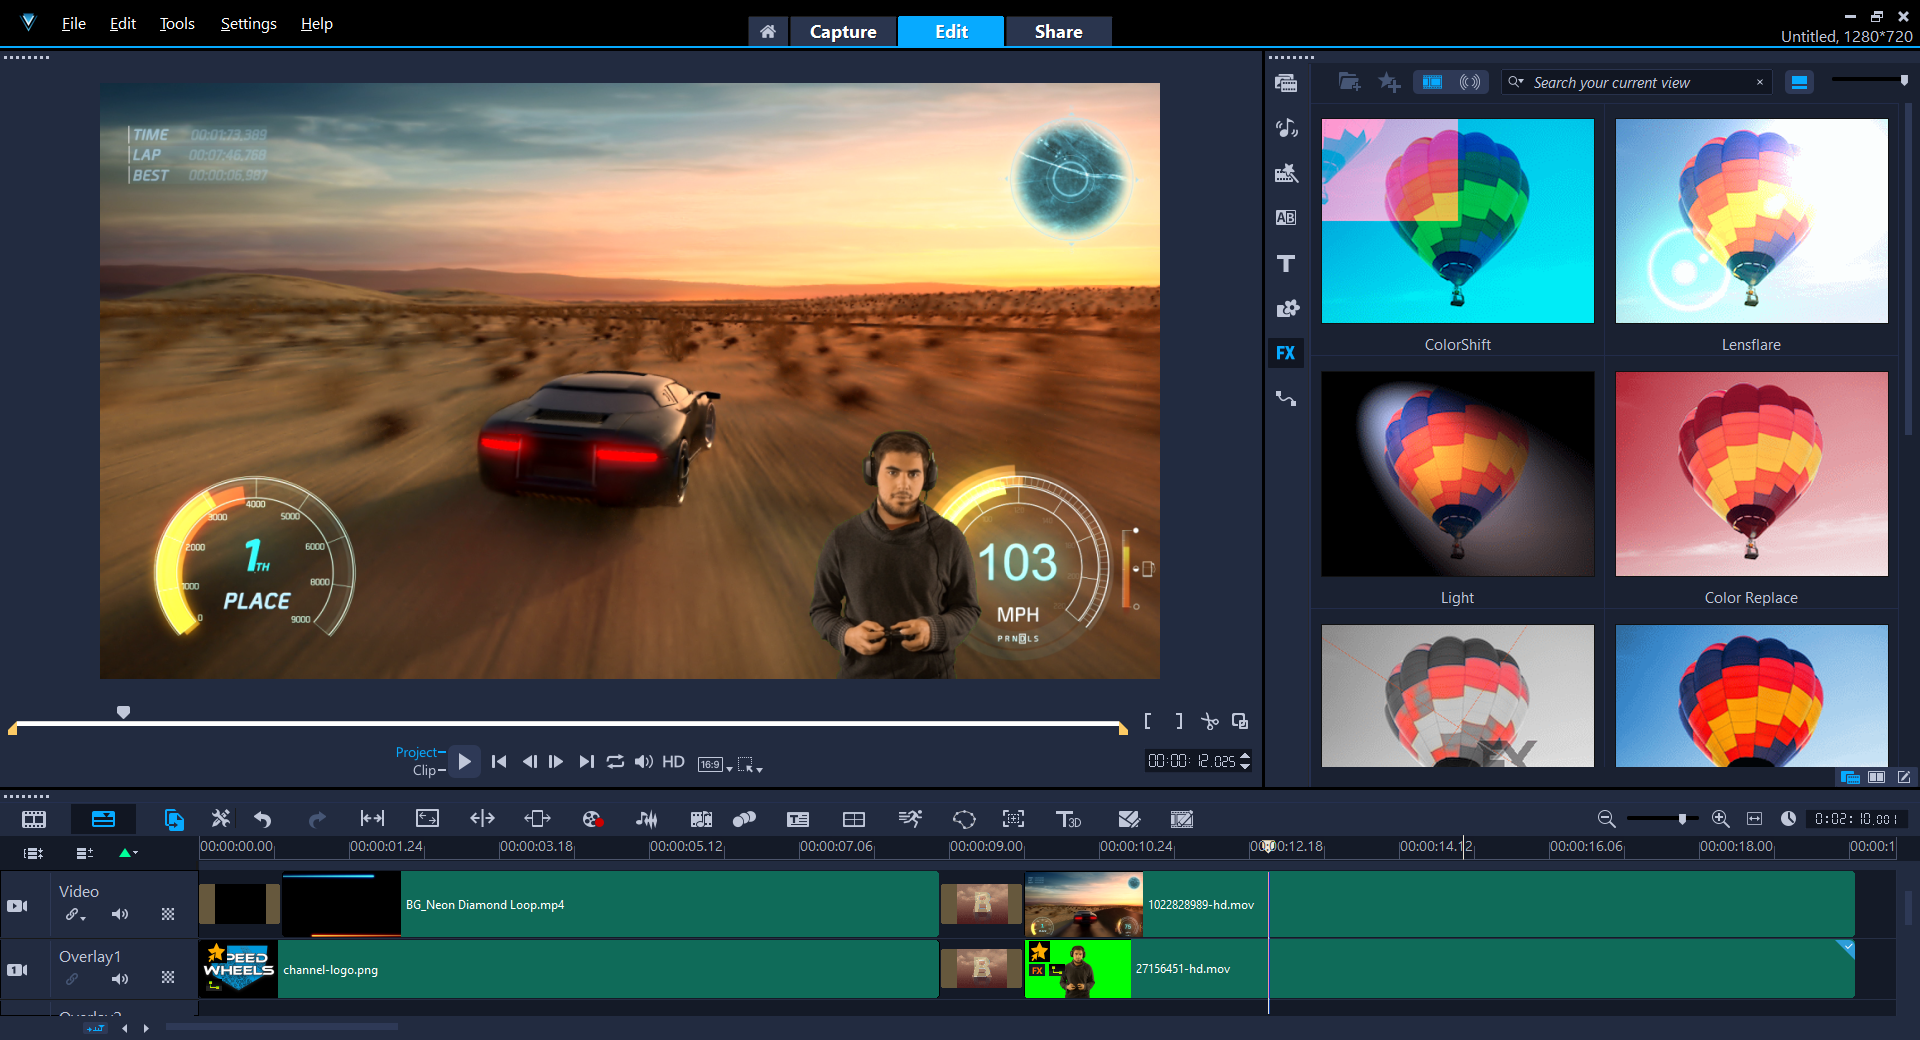1920x1040 pixels.
Task: Click the Undo arrow in timeline toolbar
Action: click(x=263, y=819)
